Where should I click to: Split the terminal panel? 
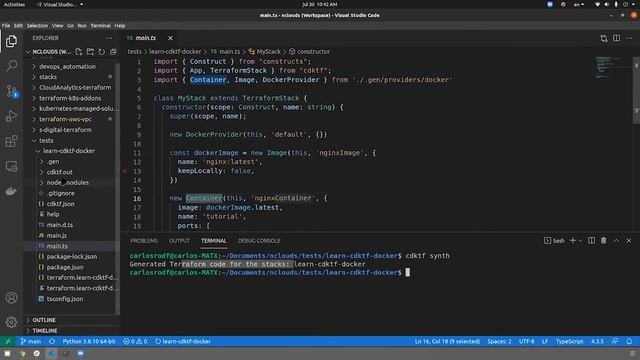click(x=591, y=241)
